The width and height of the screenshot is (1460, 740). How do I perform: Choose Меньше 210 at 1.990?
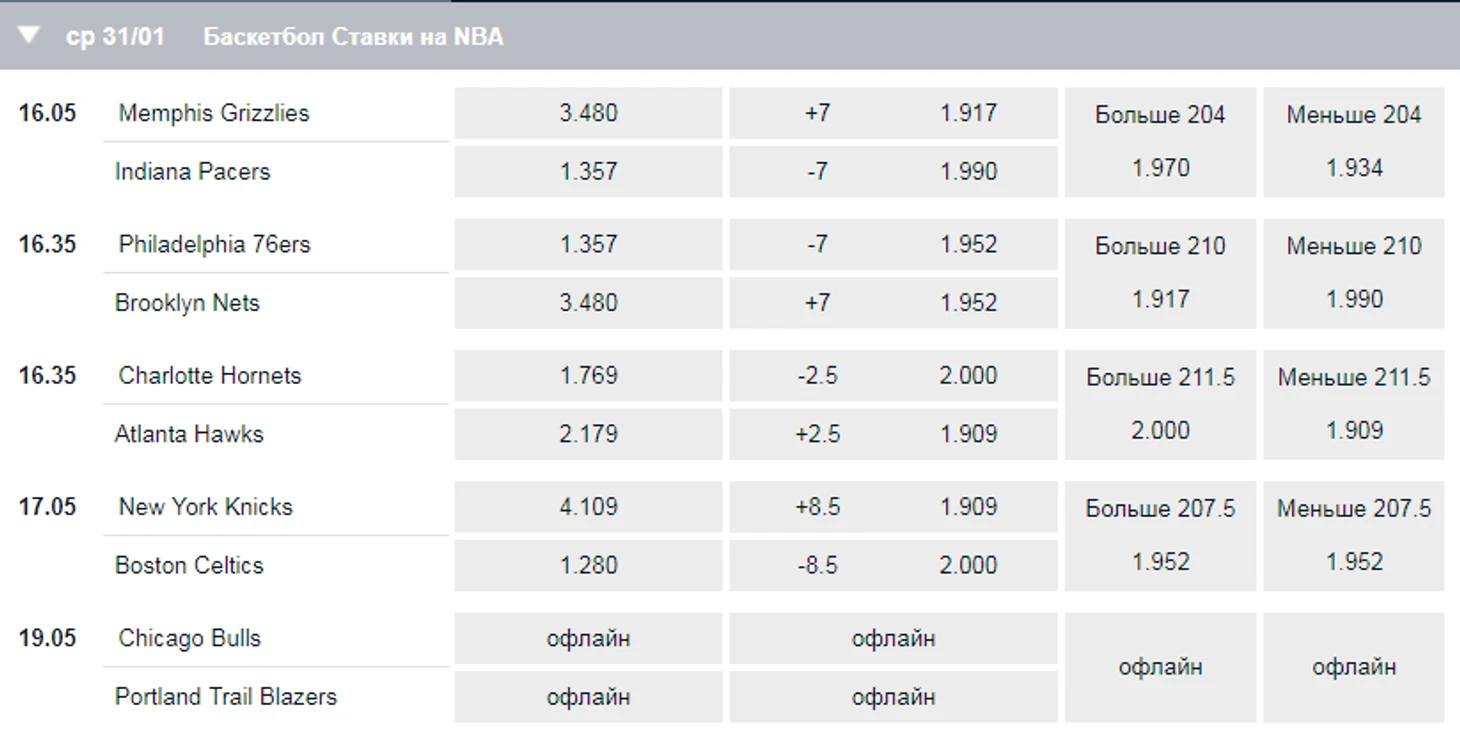(x=1353, y=272)
